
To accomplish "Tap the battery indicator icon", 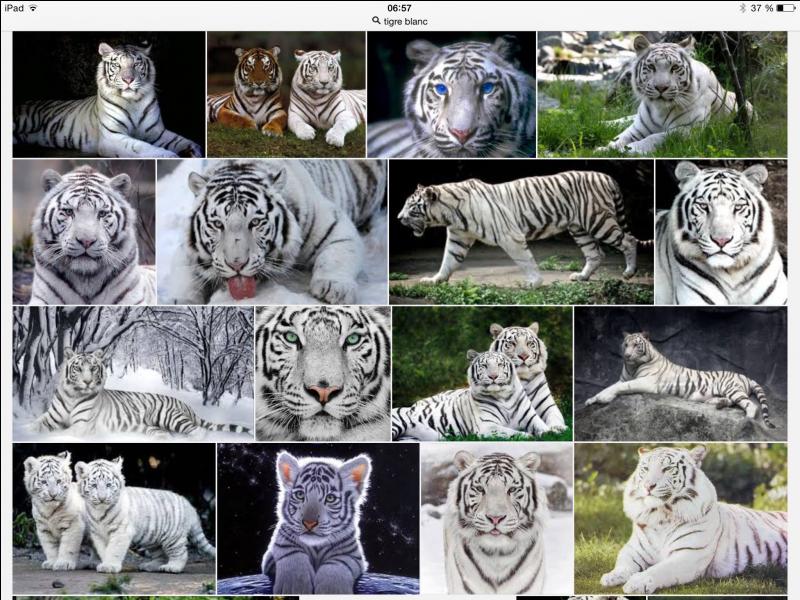I will click(x=785, y=8).
